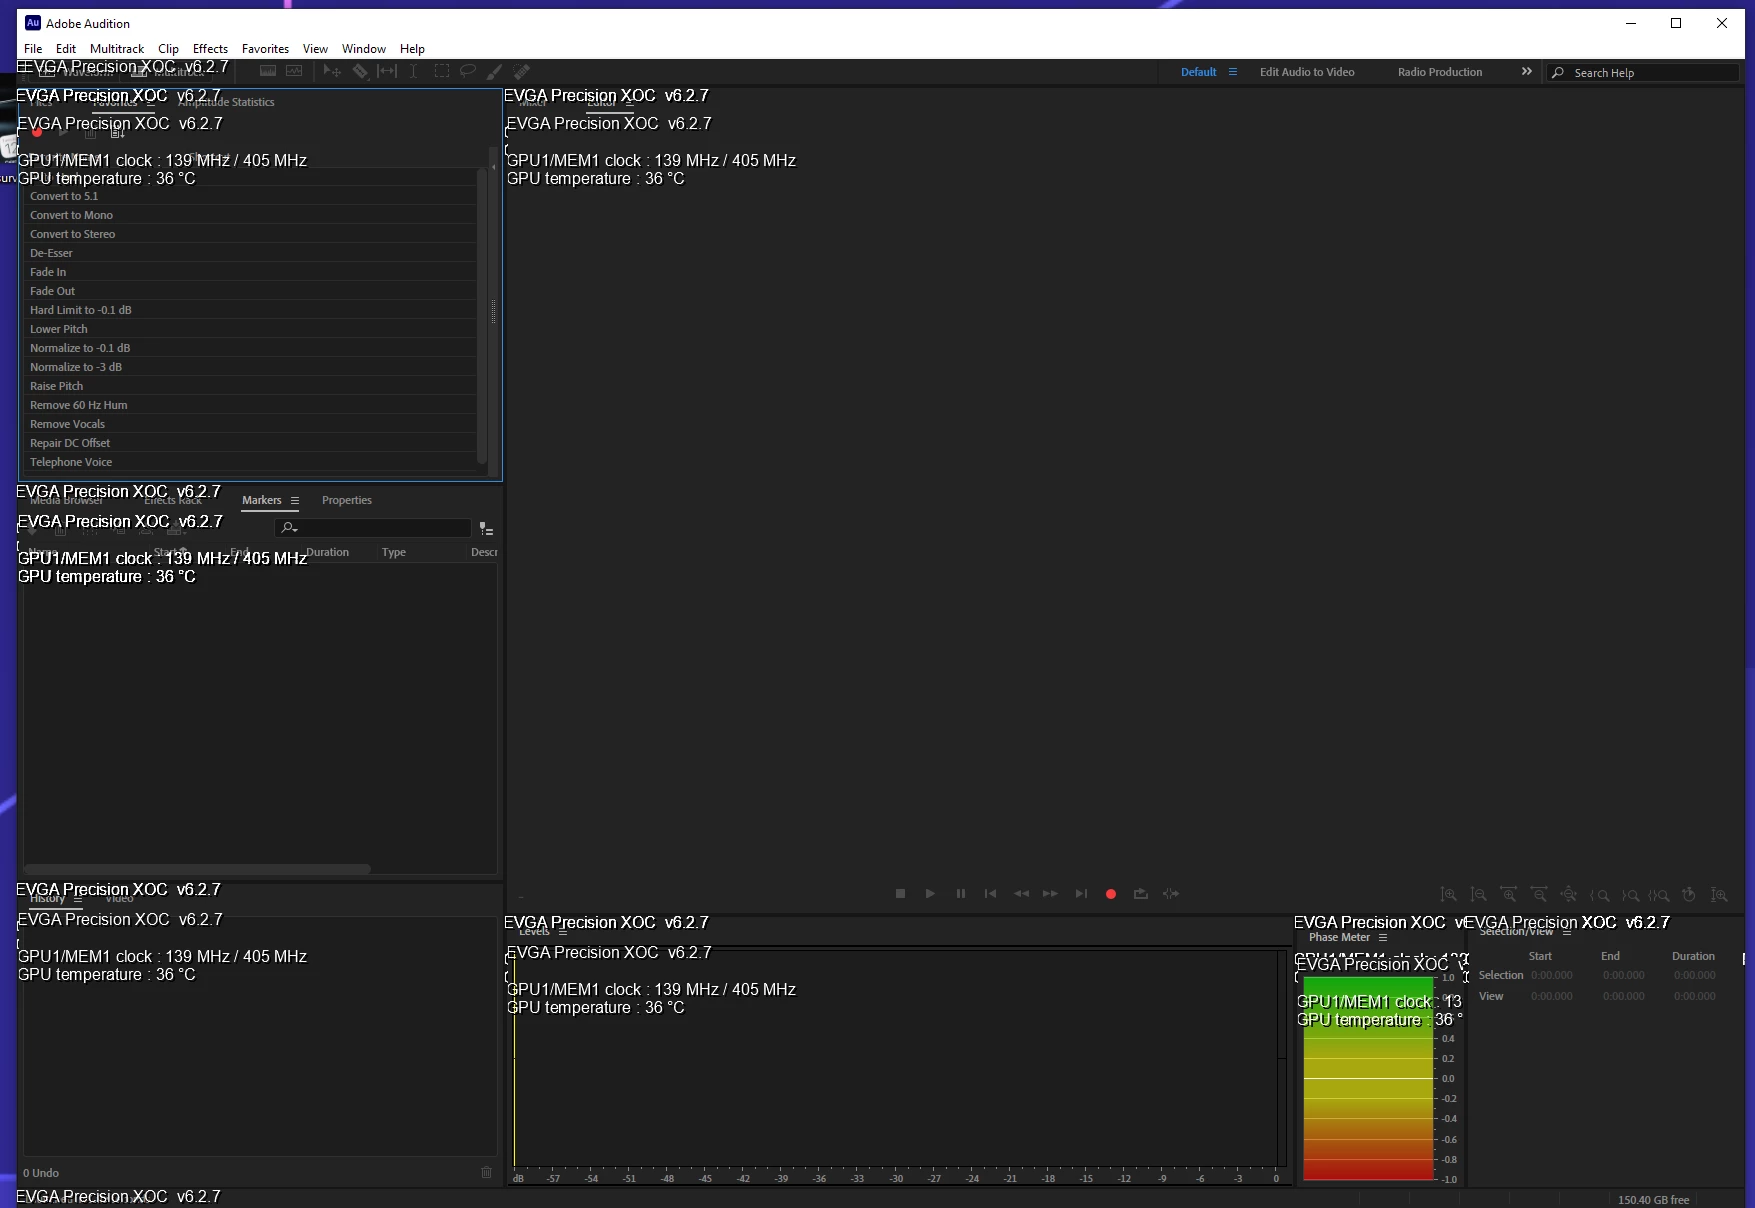This screenshot has width=1755, height=1208.
Task: Move playhead to next marker
Action: point(1081,894)
